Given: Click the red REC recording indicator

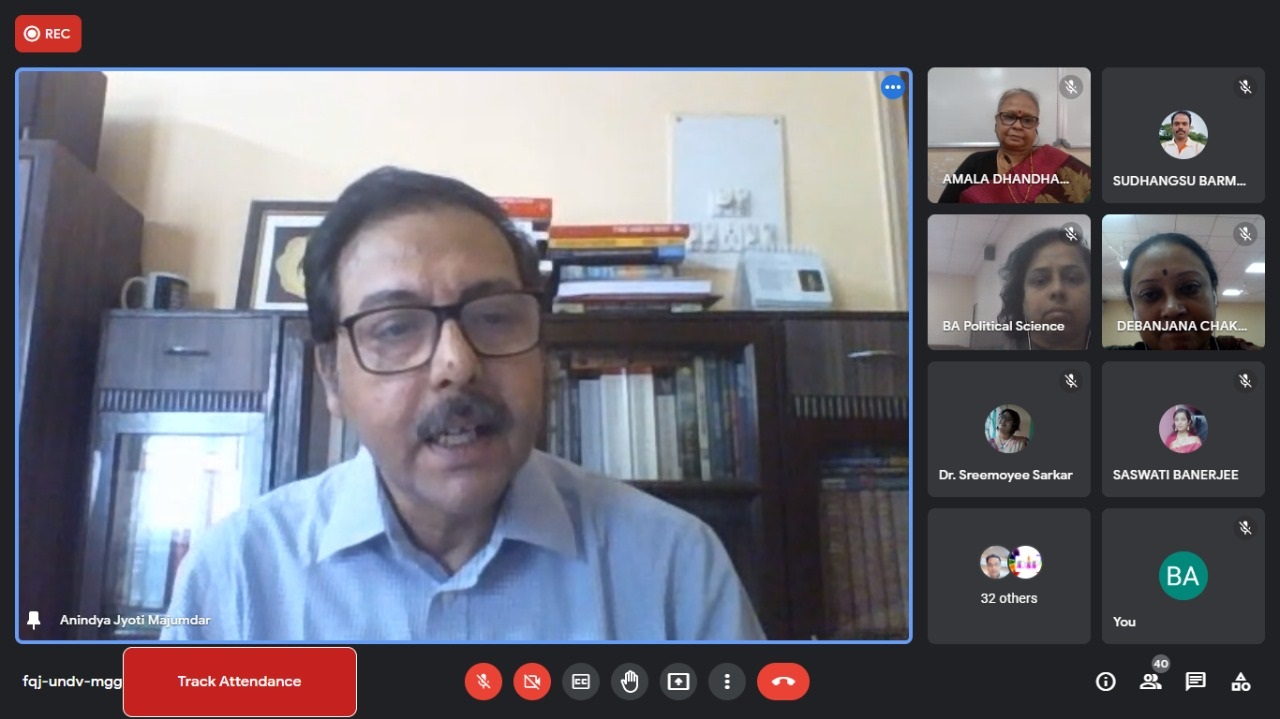Looking at the screenshot, I should [48, 34].
